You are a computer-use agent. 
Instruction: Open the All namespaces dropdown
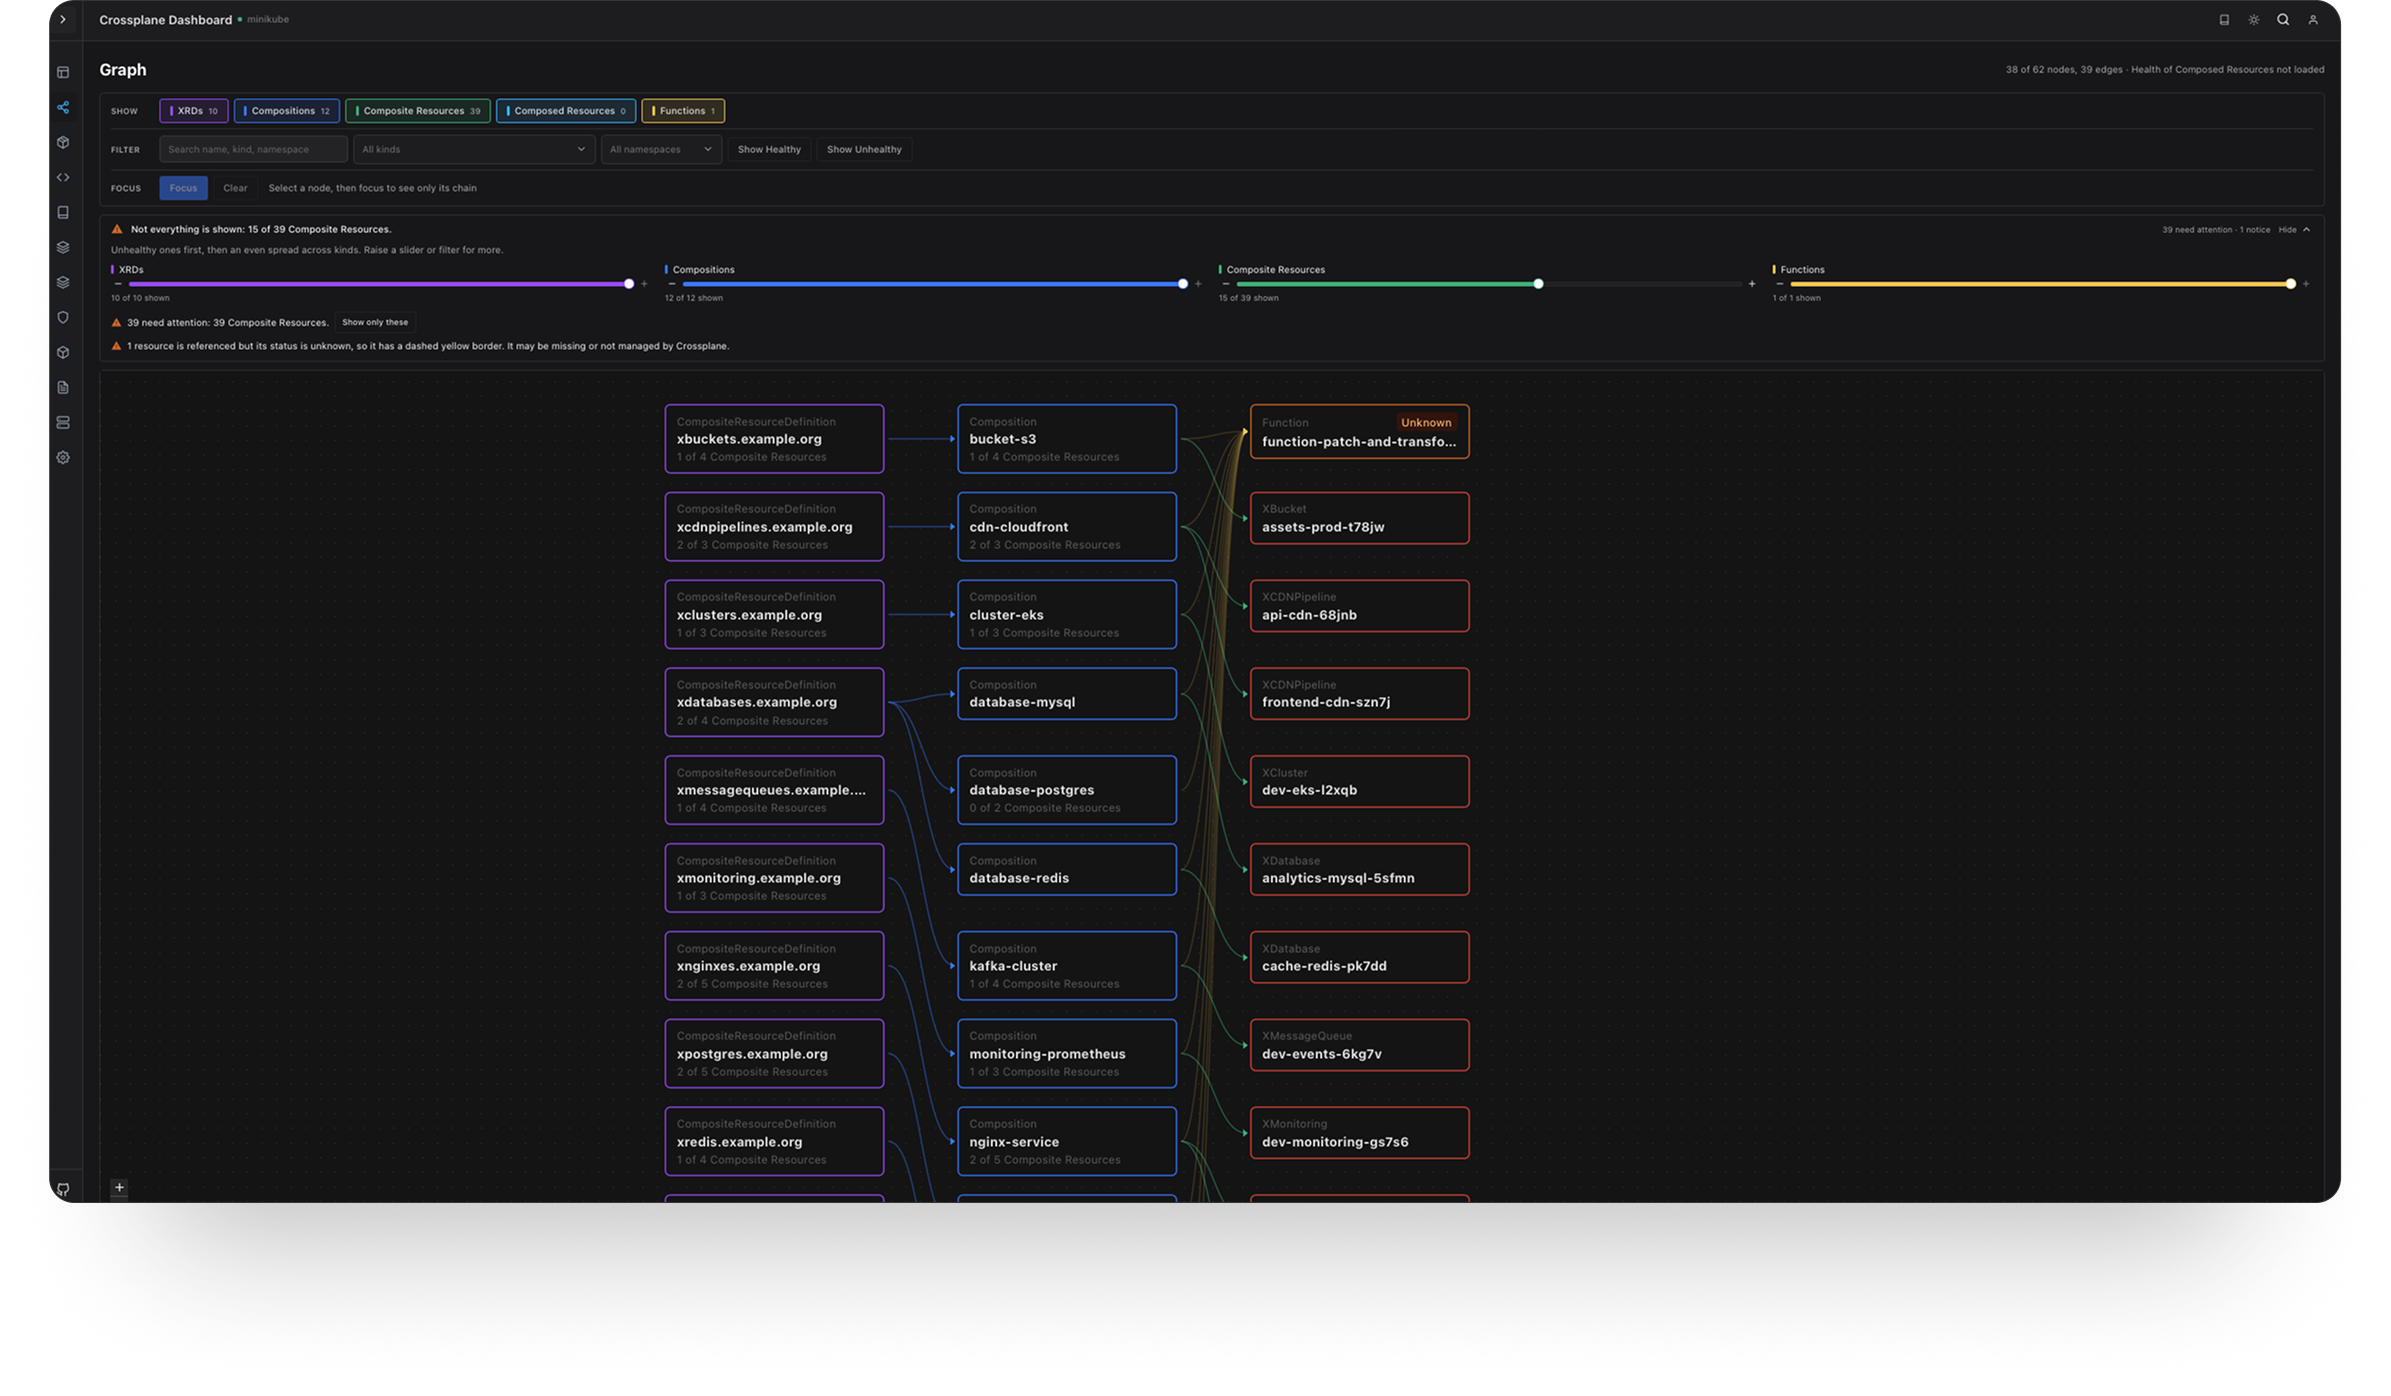pyautogui.click(x=661, y=149)
